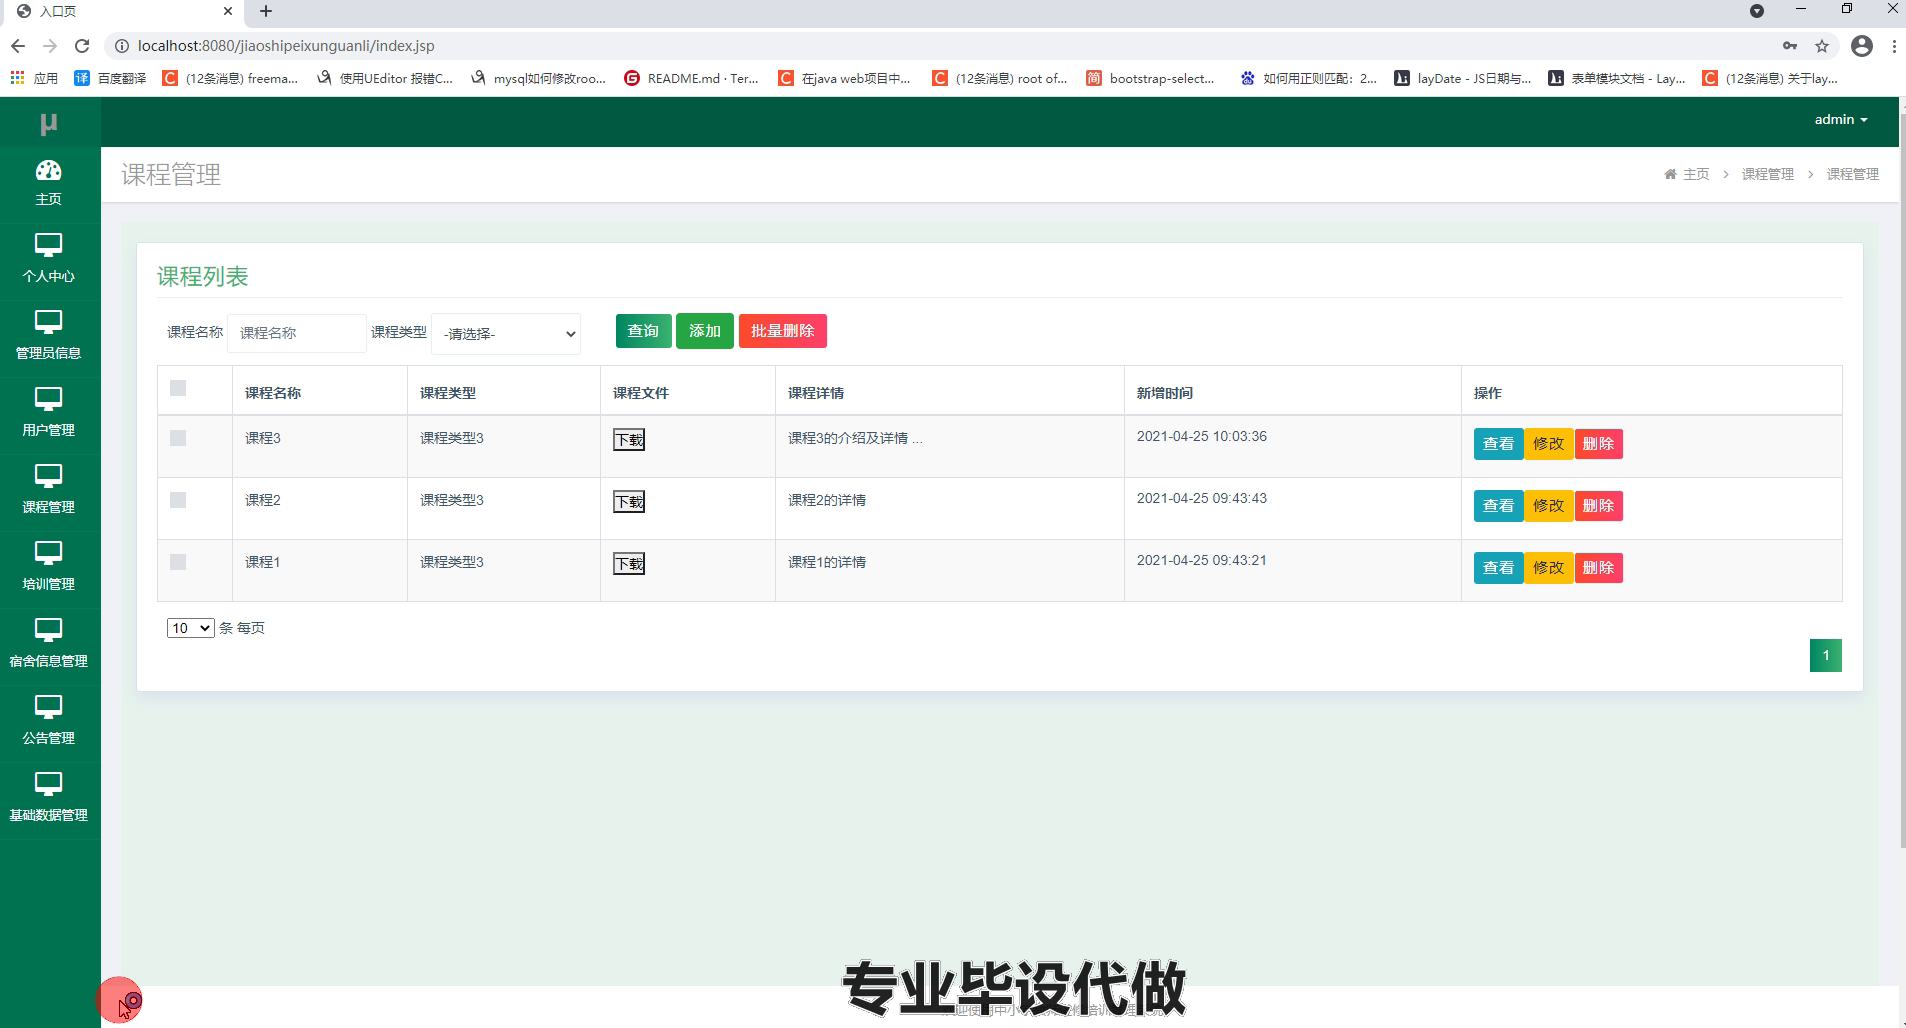Viewport: 1906px width, 1028px height.
Task: Open 百度翻译 bookmark
Action: (x=110, y=78)
